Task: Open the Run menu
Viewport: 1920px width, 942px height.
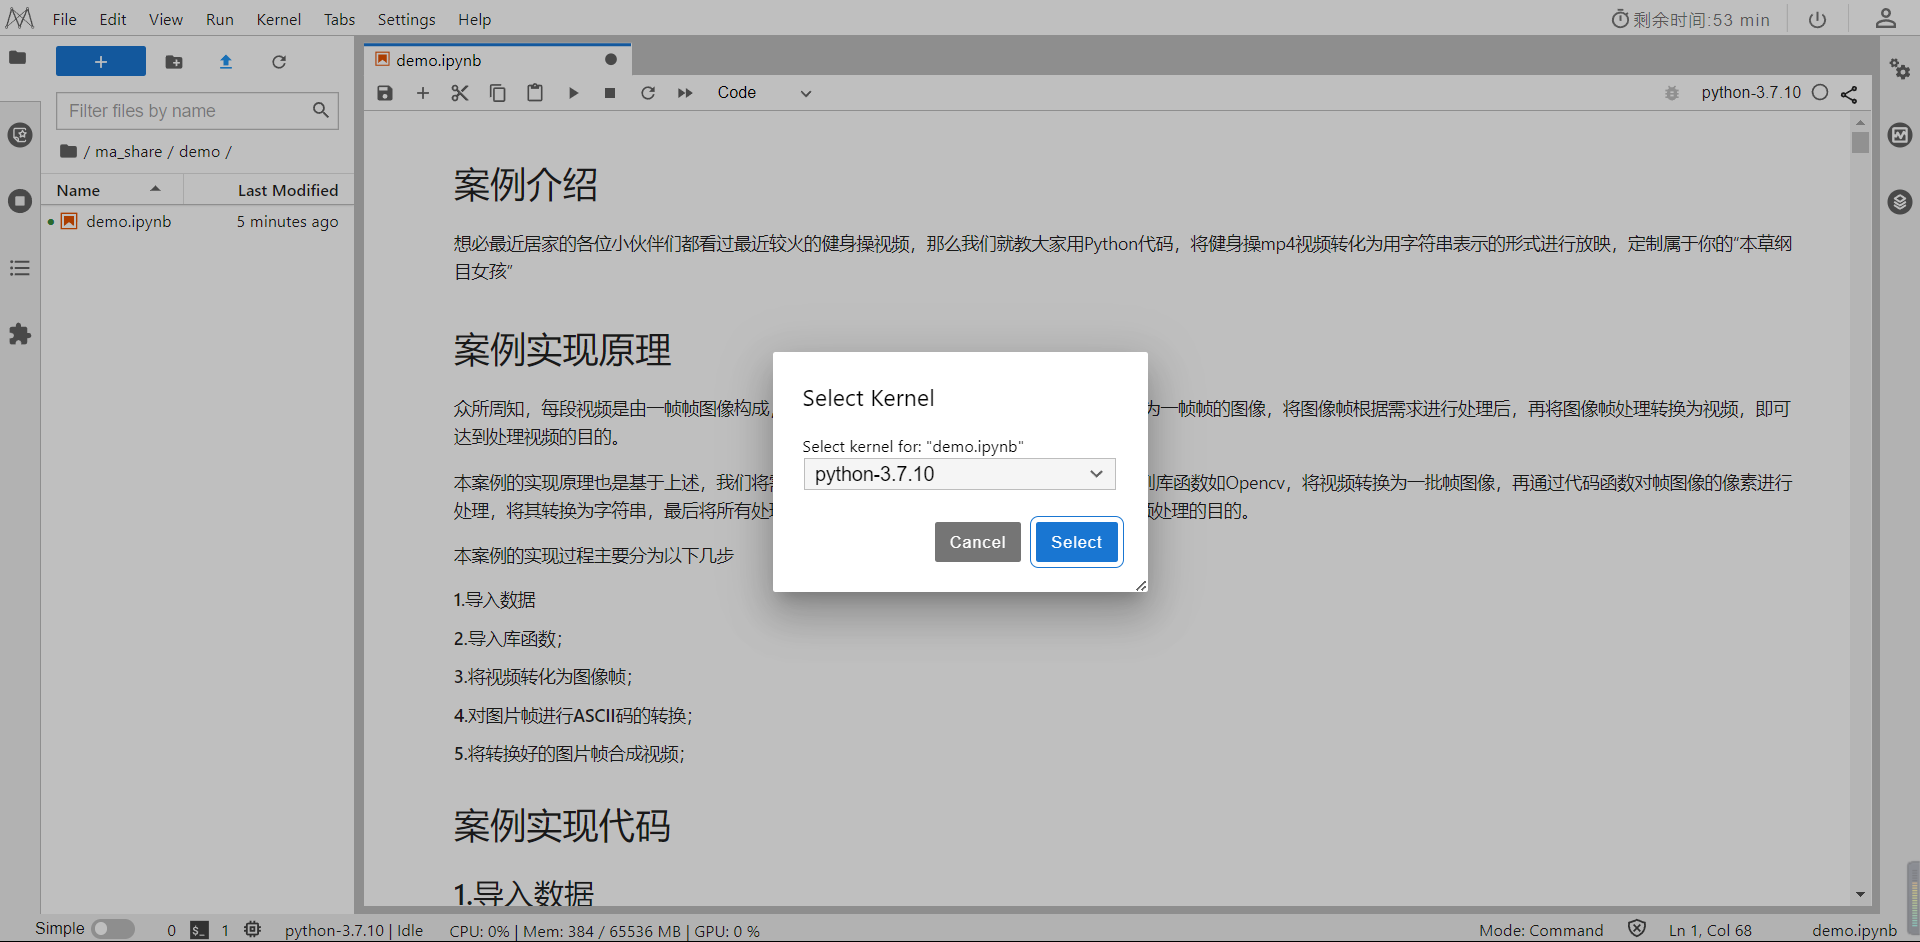Action: tap(220, 19)
